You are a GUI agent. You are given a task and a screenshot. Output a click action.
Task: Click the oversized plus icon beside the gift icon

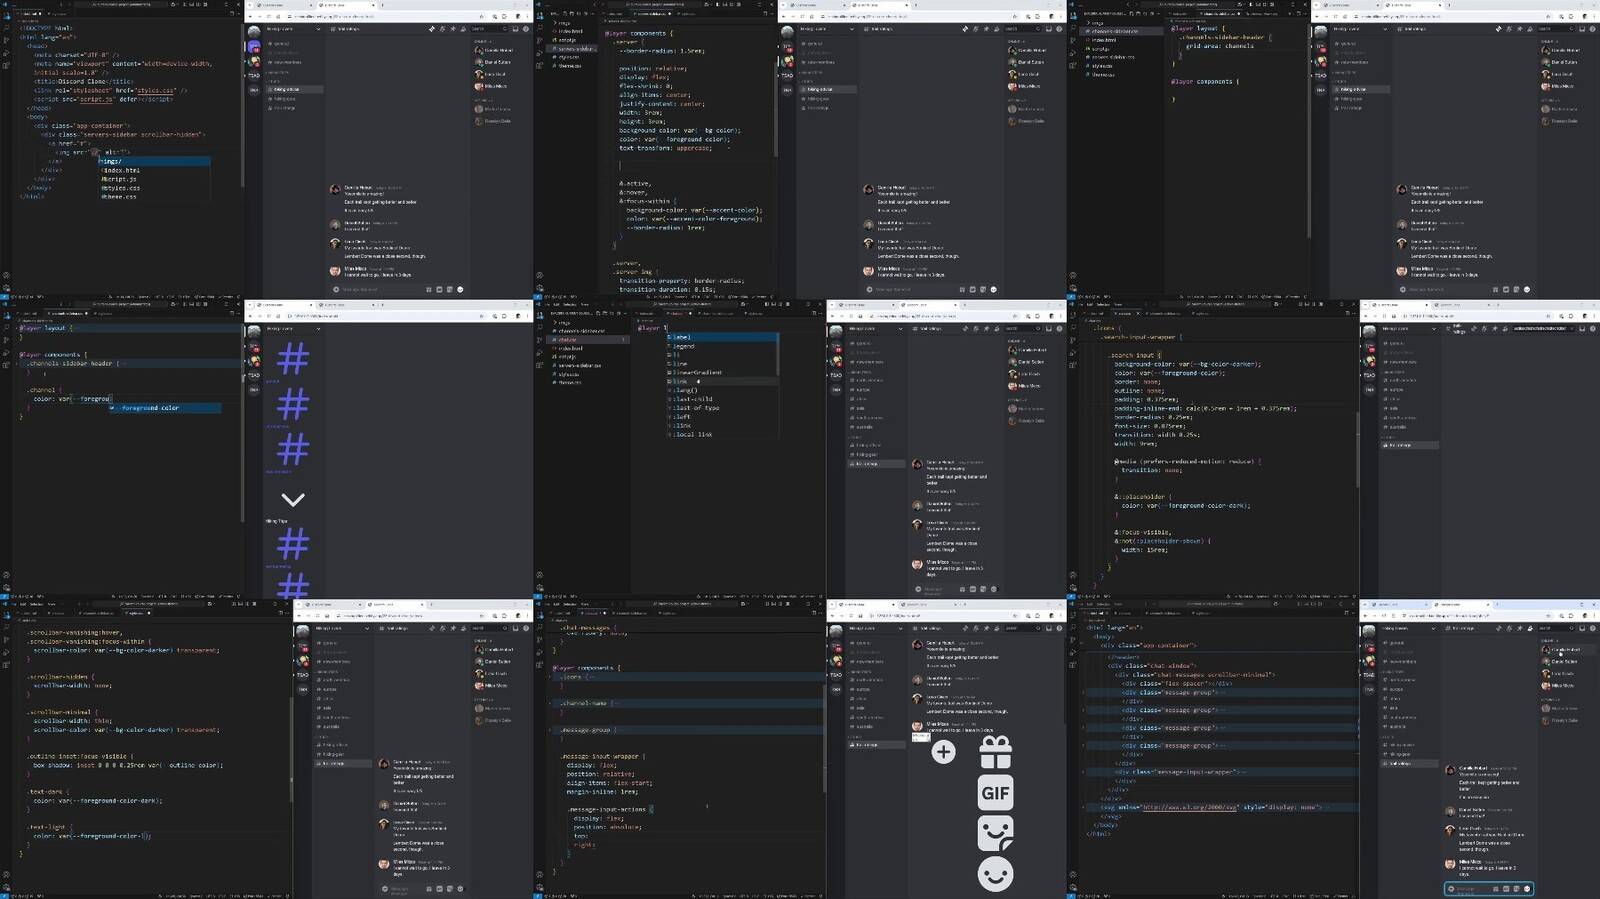[x=943, y=752]
